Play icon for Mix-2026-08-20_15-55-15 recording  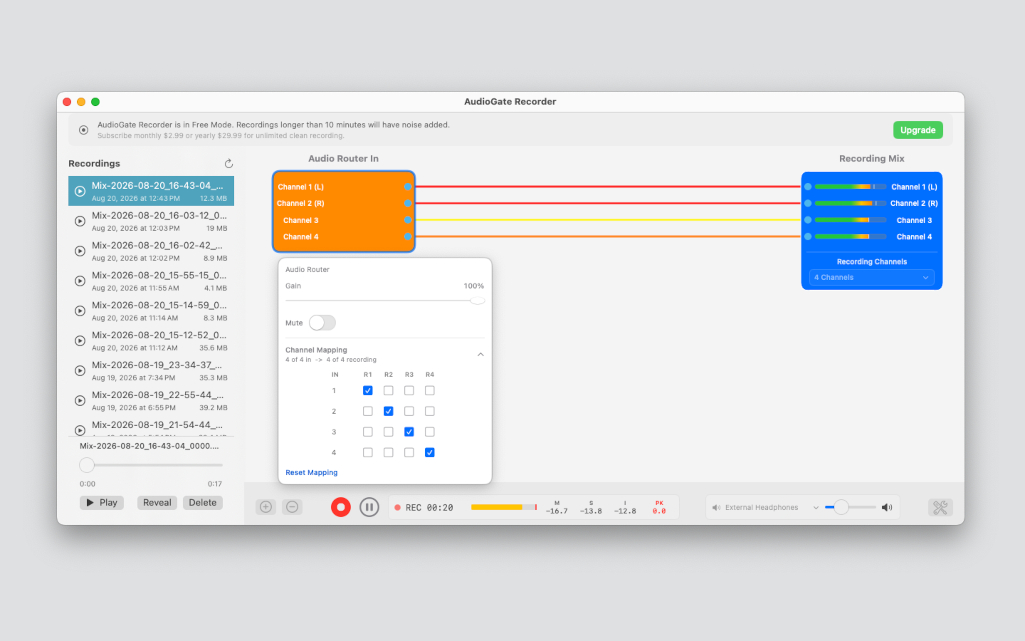point(80,281)
